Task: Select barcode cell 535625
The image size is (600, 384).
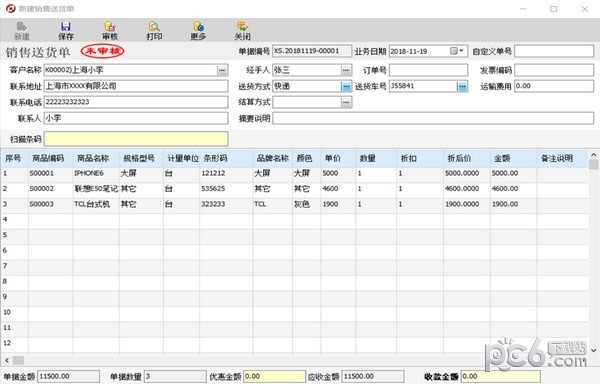Action: [x=226, y=189]
